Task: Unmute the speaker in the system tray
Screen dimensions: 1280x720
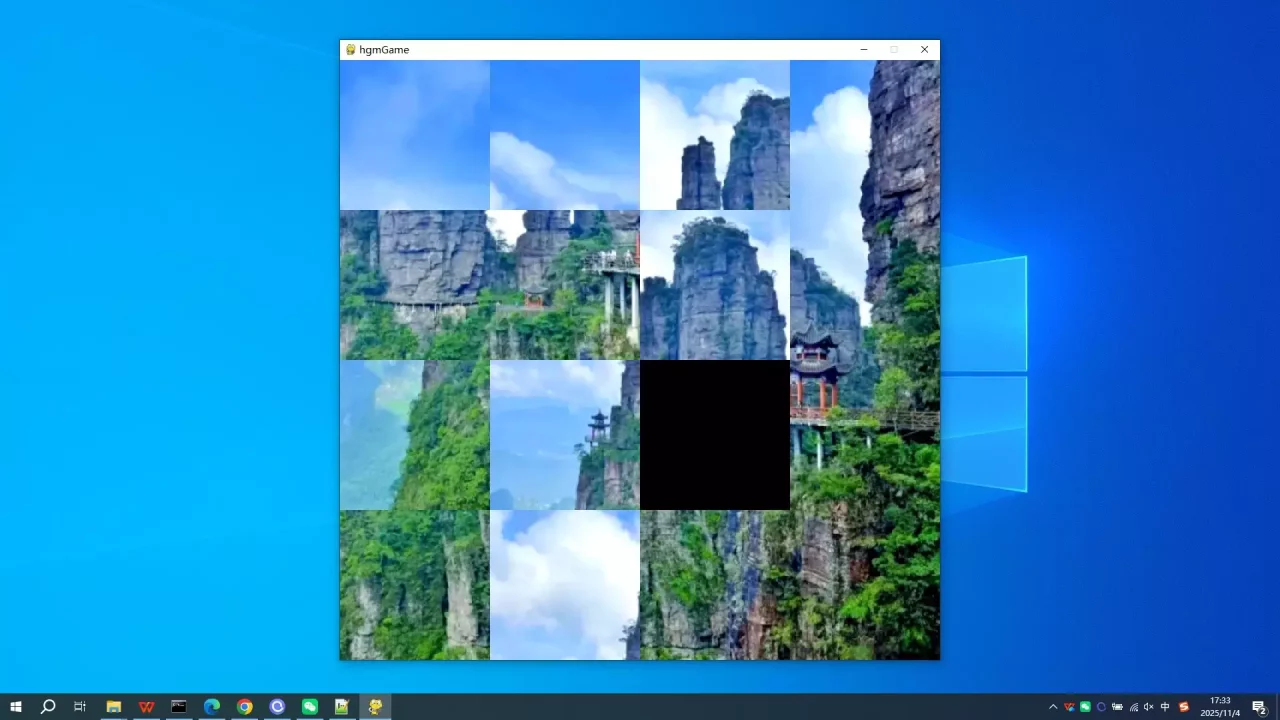Action: click(1149, 707)
